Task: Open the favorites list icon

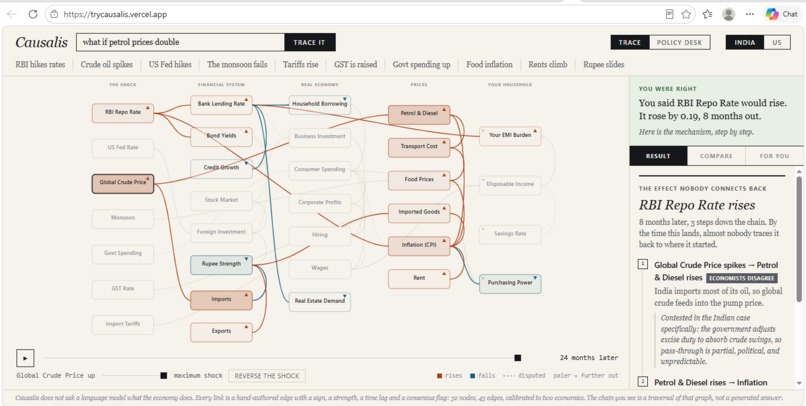Action: [x=707, y=14]
